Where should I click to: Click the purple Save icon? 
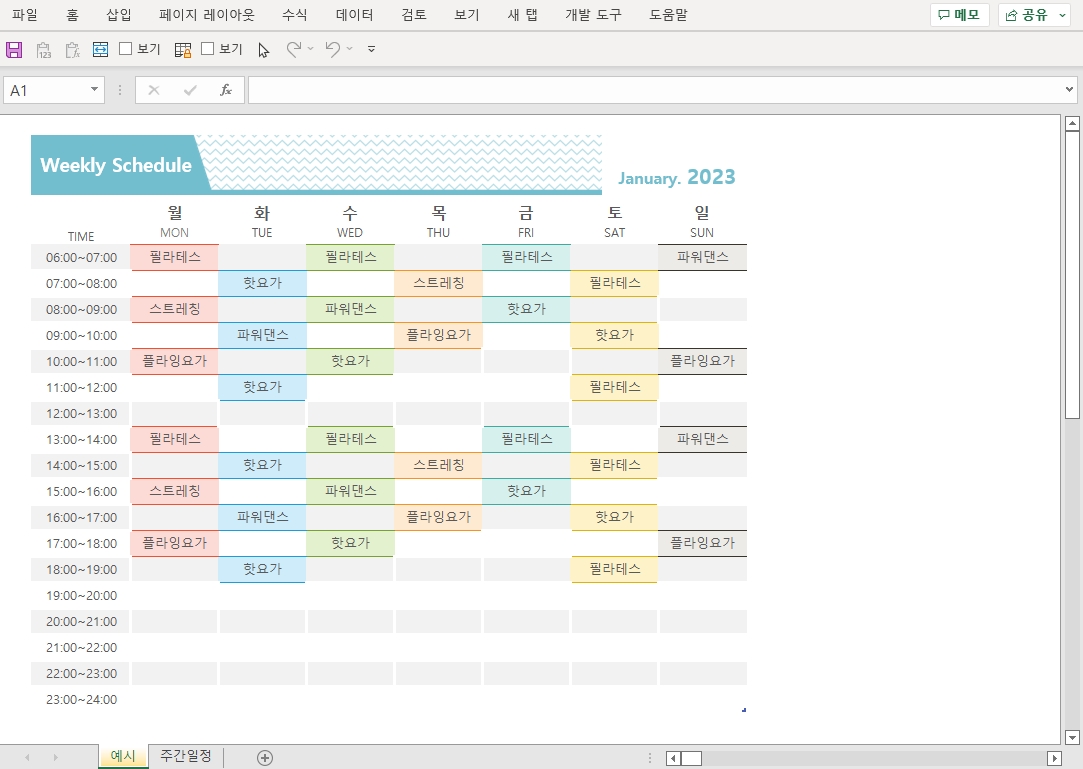[14, 50]
